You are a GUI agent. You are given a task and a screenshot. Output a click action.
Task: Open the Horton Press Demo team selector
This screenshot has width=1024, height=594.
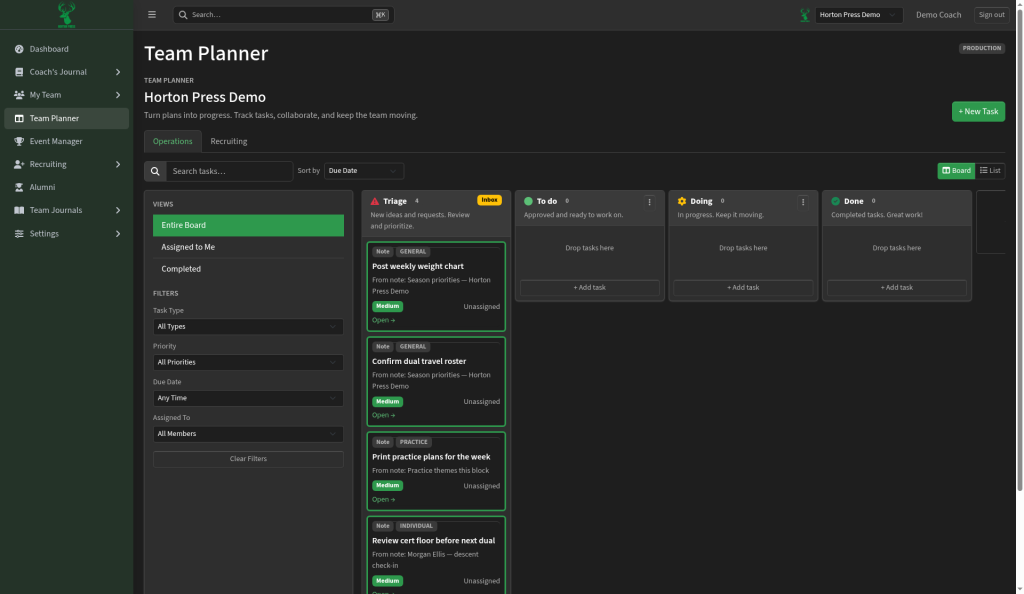[859, 14]
